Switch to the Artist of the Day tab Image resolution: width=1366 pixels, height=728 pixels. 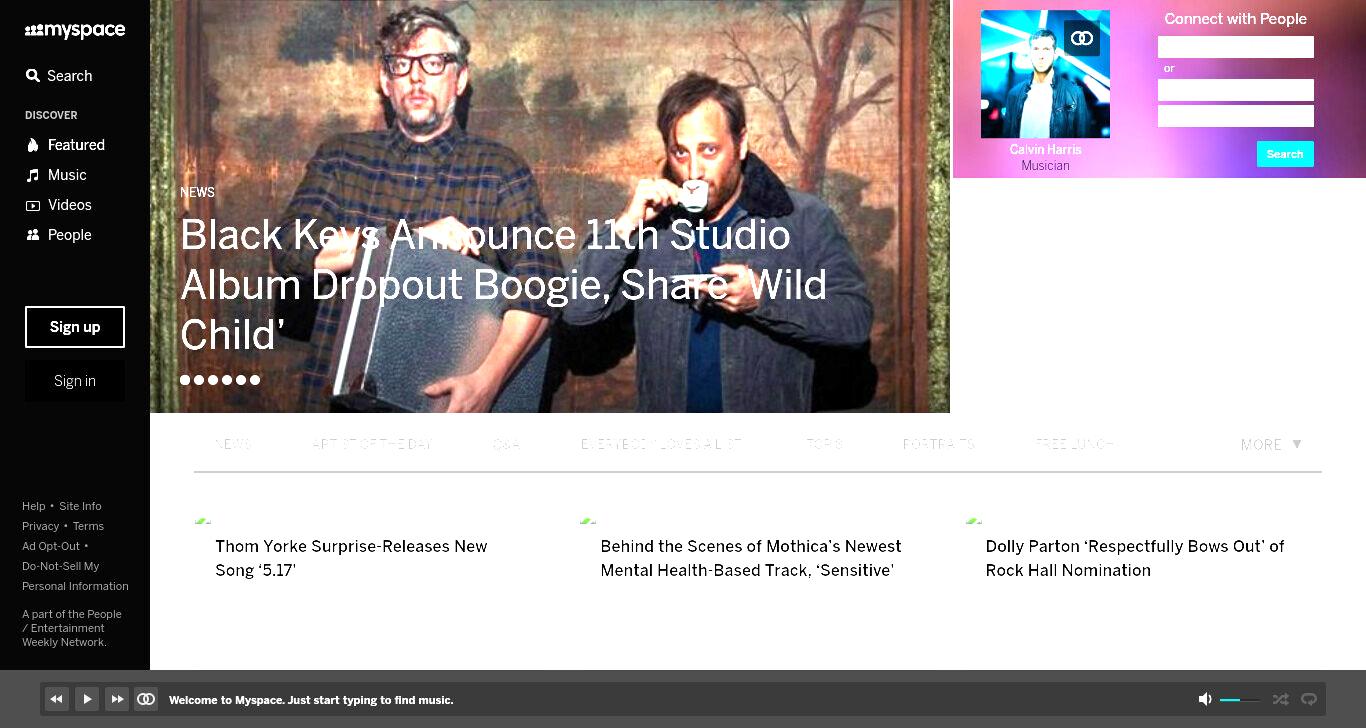pyautogui.click(x=372, y=444)
